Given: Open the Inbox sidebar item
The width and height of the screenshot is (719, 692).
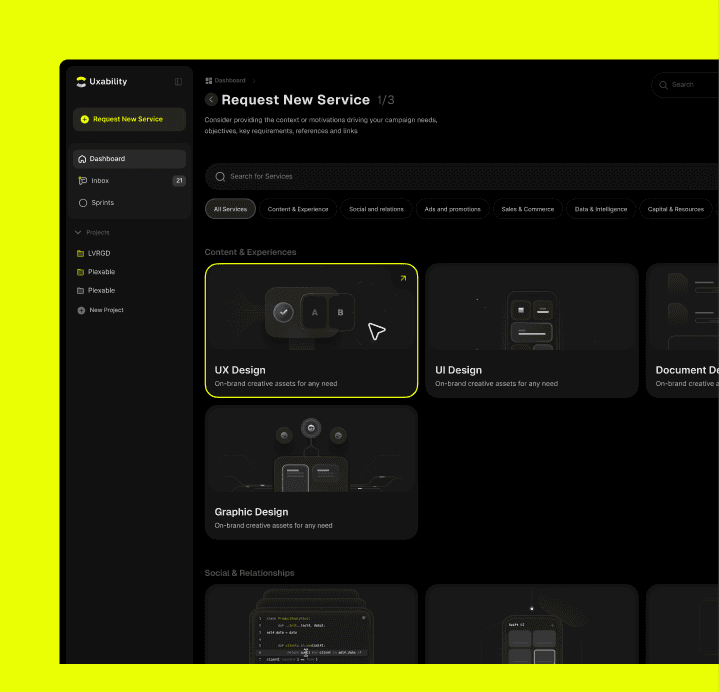Looking at the screenshot, I should [x=129, y=181].
